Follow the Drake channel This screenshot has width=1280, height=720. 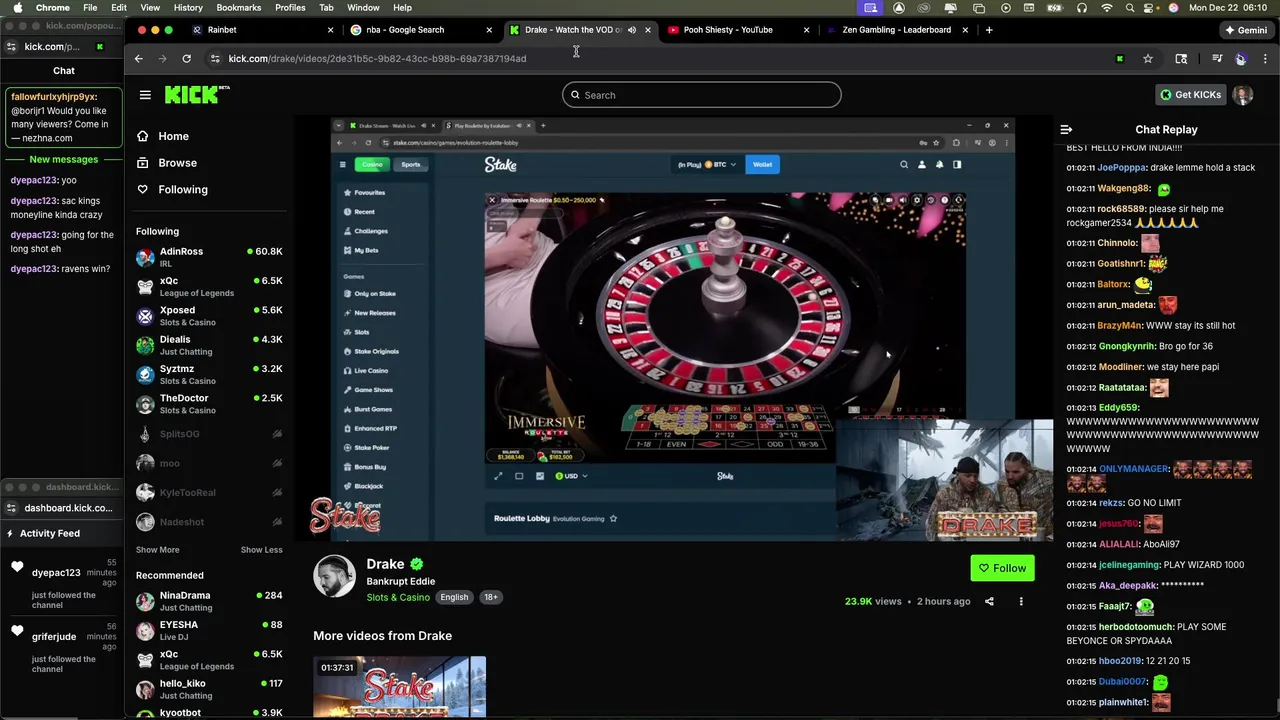(1002, 568)
